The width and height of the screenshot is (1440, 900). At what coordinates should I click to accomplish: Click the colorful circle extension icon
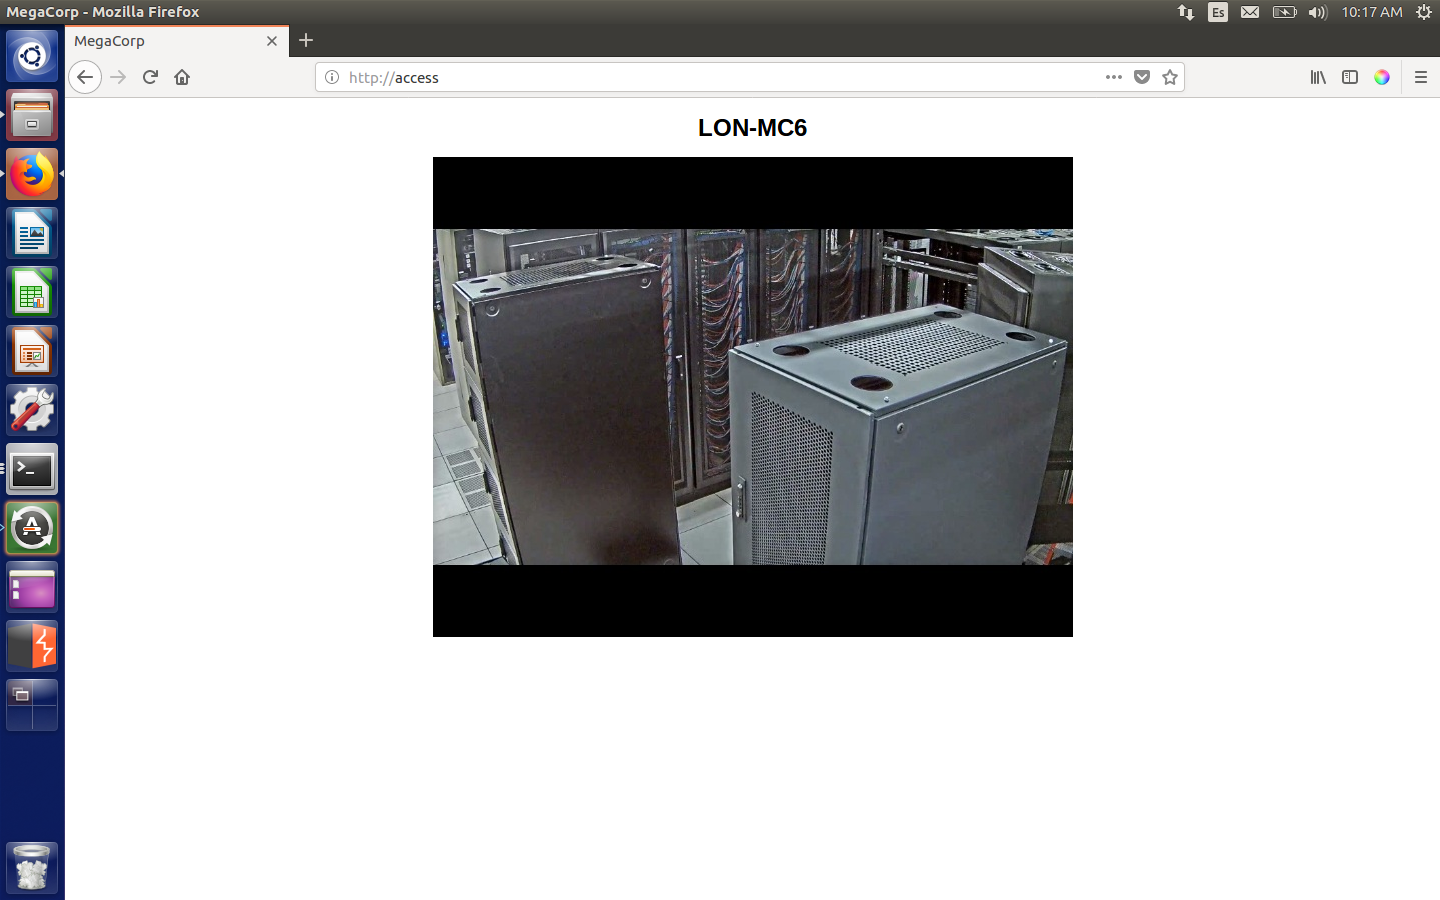click(1382, 77)
